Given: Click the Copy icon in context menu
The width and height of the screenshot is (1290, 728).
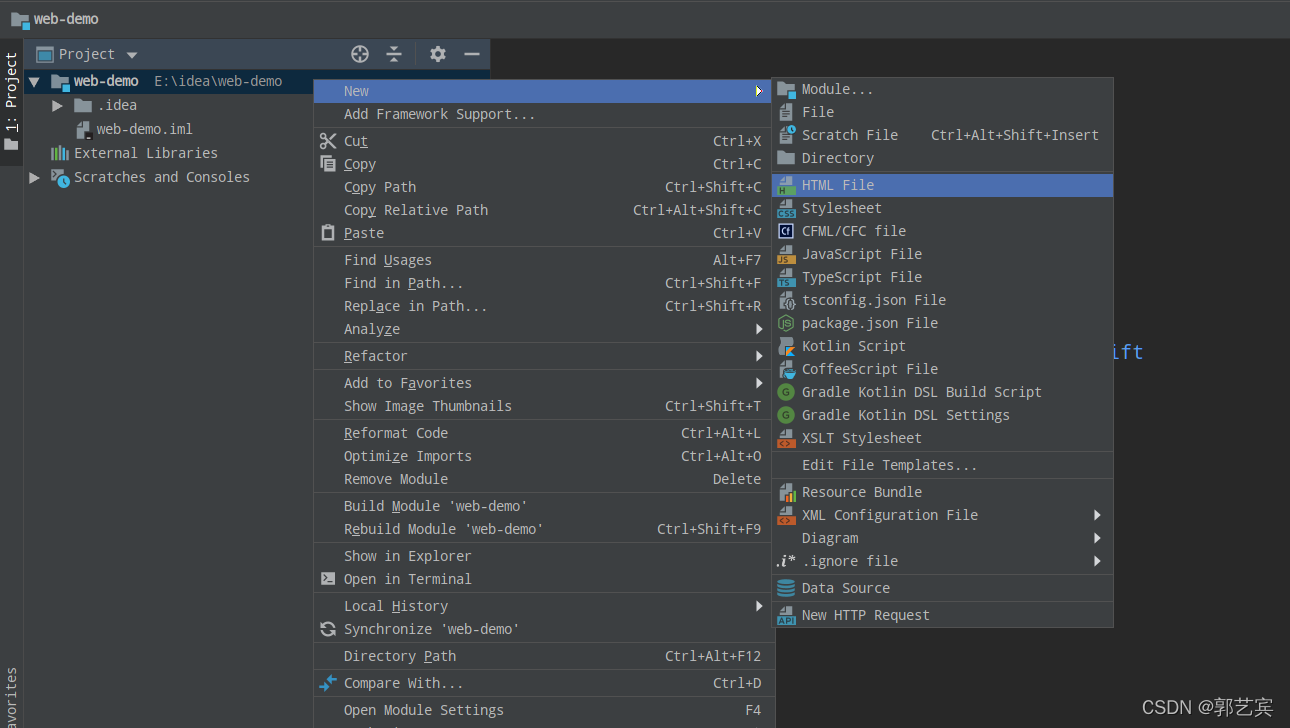Looking at the screenshot, I should point(328,164).
